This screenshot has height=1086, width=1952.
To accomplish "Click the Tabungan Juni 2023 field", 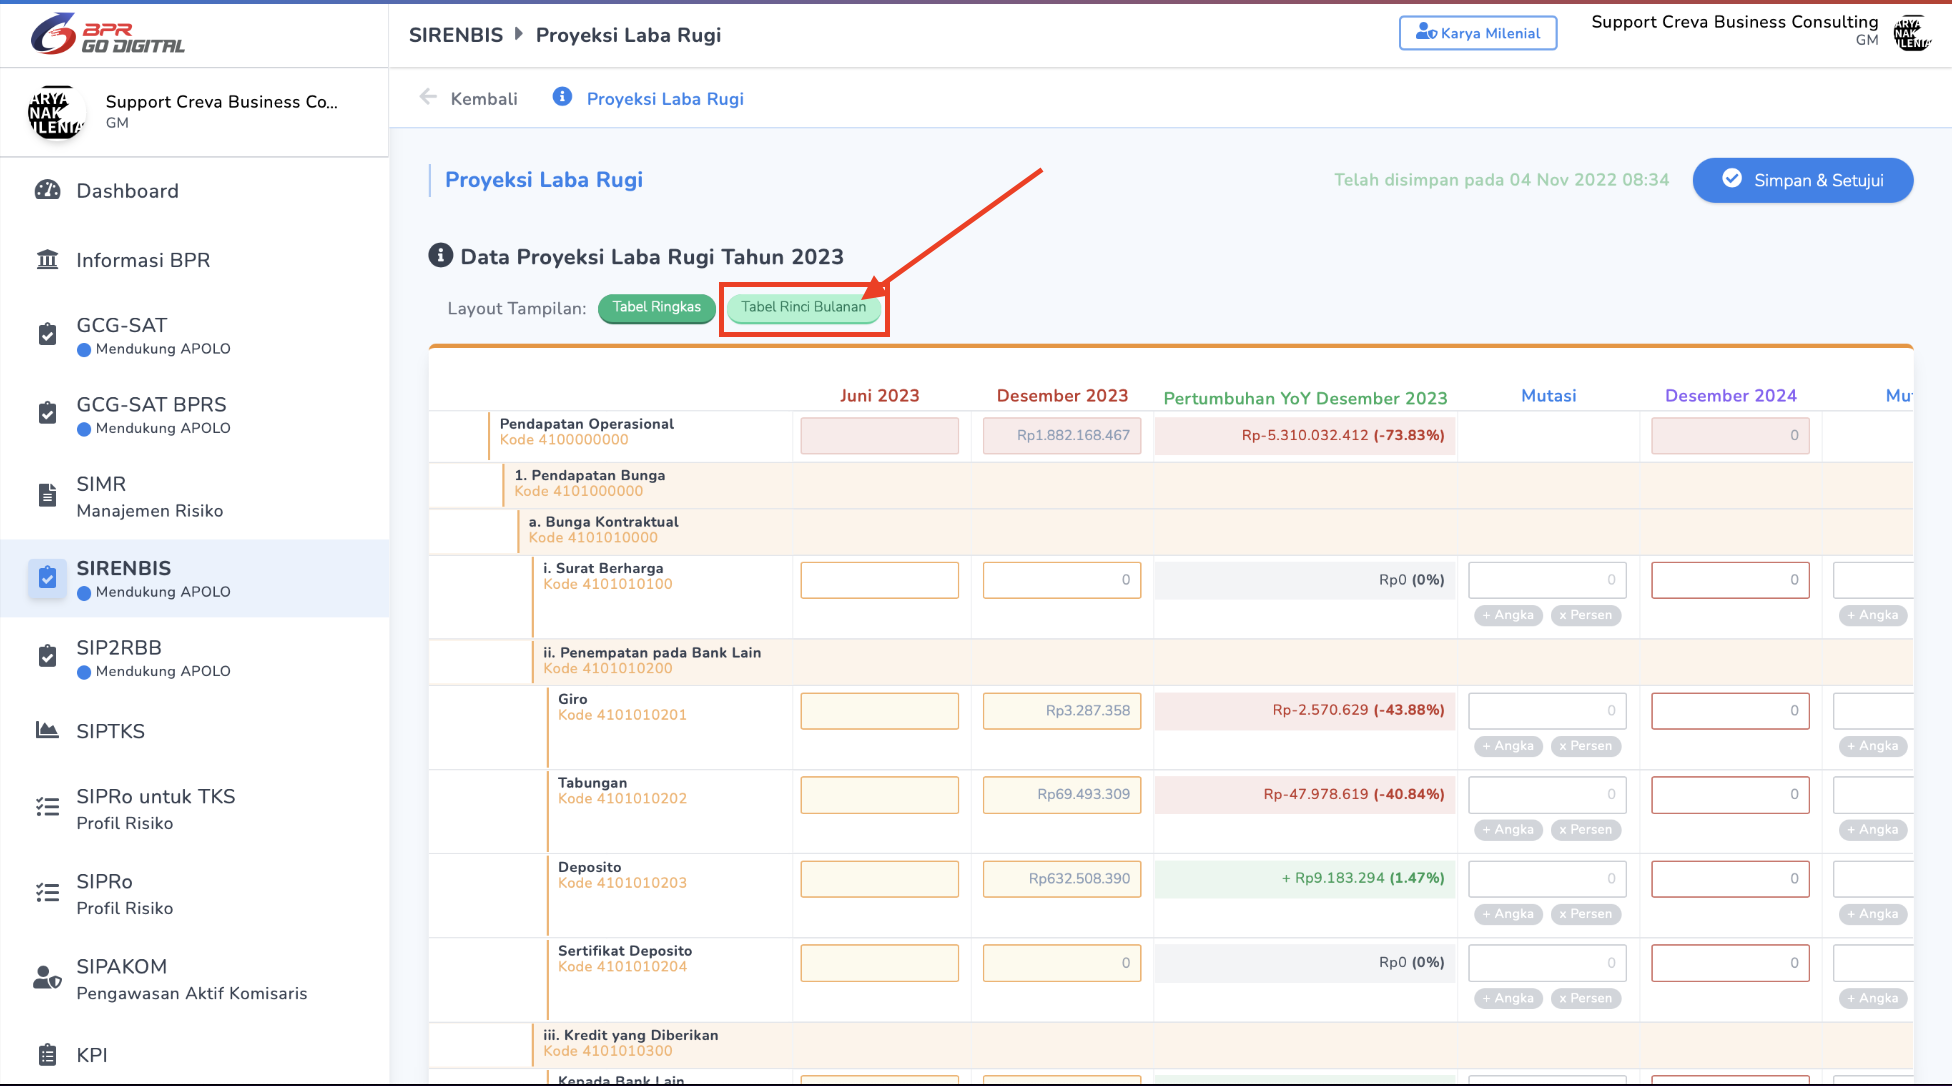I will [x=880, y=795].
